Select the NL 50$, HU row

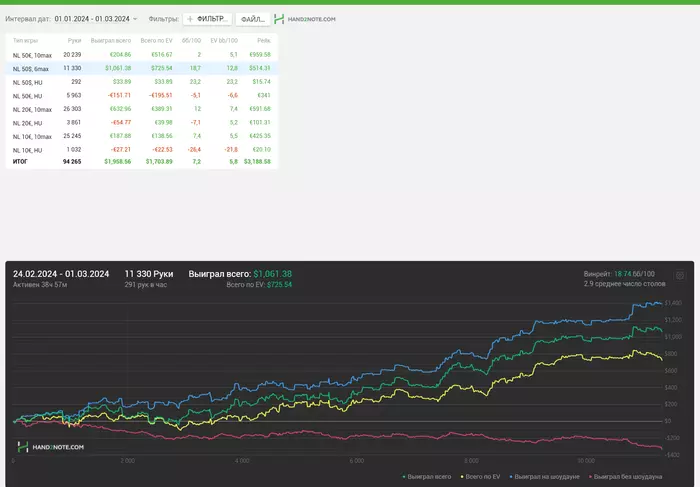point(142,82)
